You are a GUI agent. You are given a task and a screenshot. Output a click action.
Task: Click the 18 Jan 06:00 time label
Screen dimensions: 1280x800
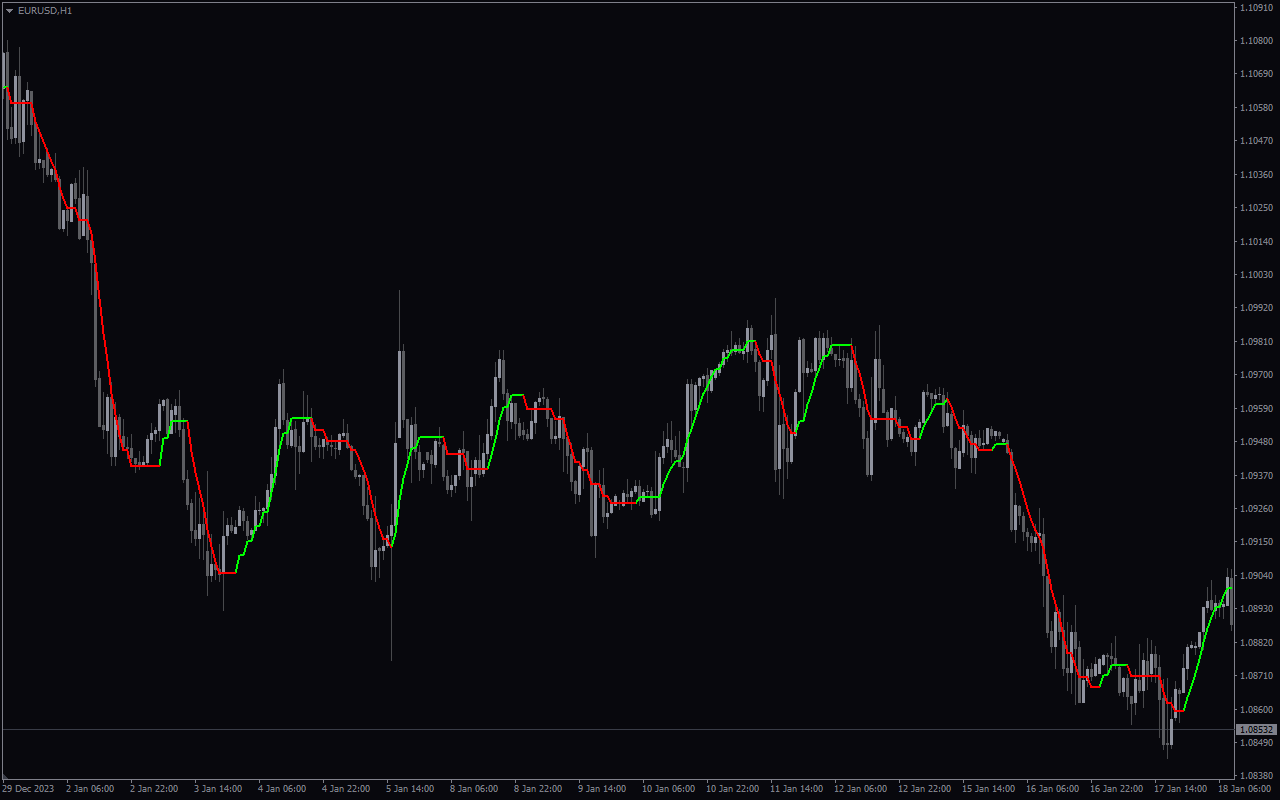(x=1244, y=789)
